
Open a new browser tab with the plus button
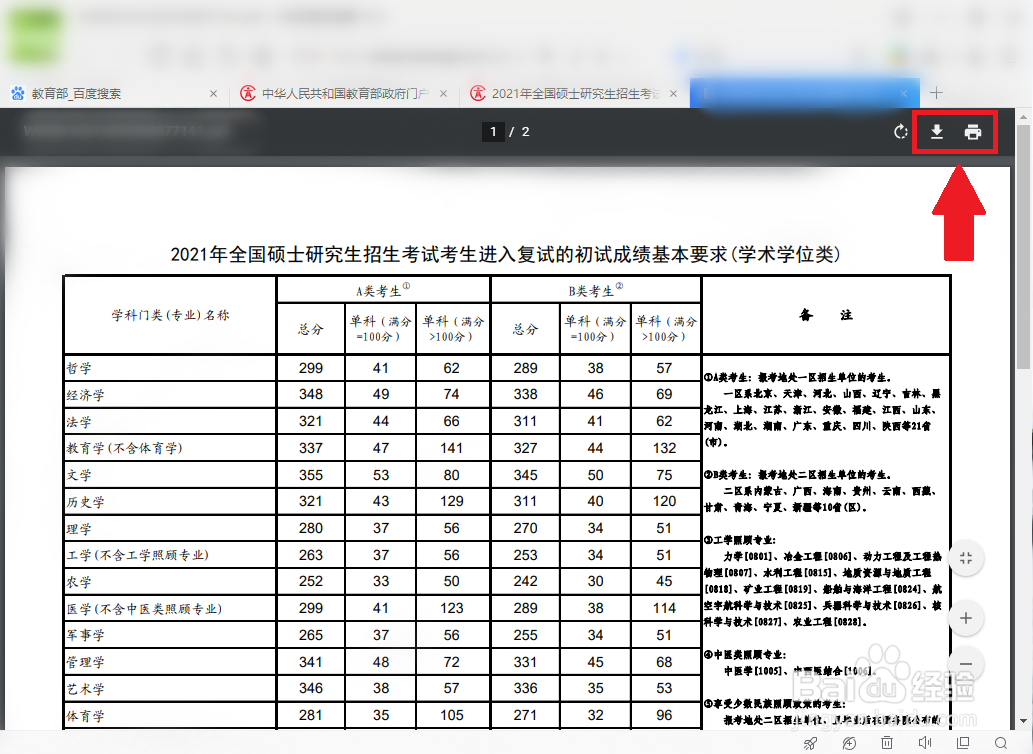pyautogui.click(x=935, y=92)
